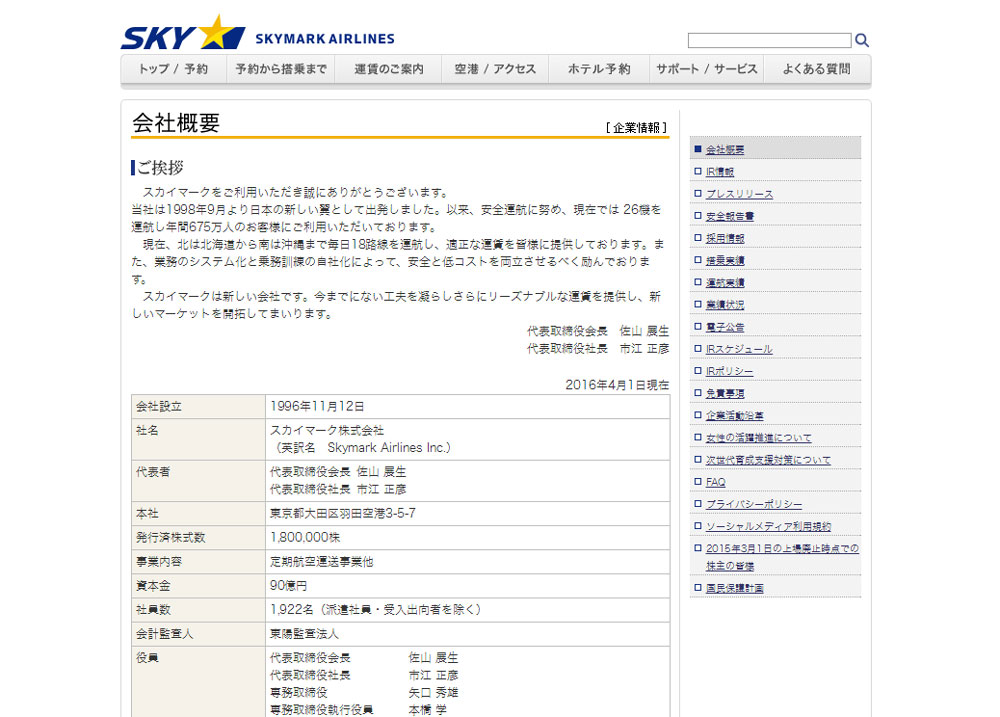Open the 予約から搭乗まで menu
This screenshot has width=1000, height=717.
pos(281,69)
